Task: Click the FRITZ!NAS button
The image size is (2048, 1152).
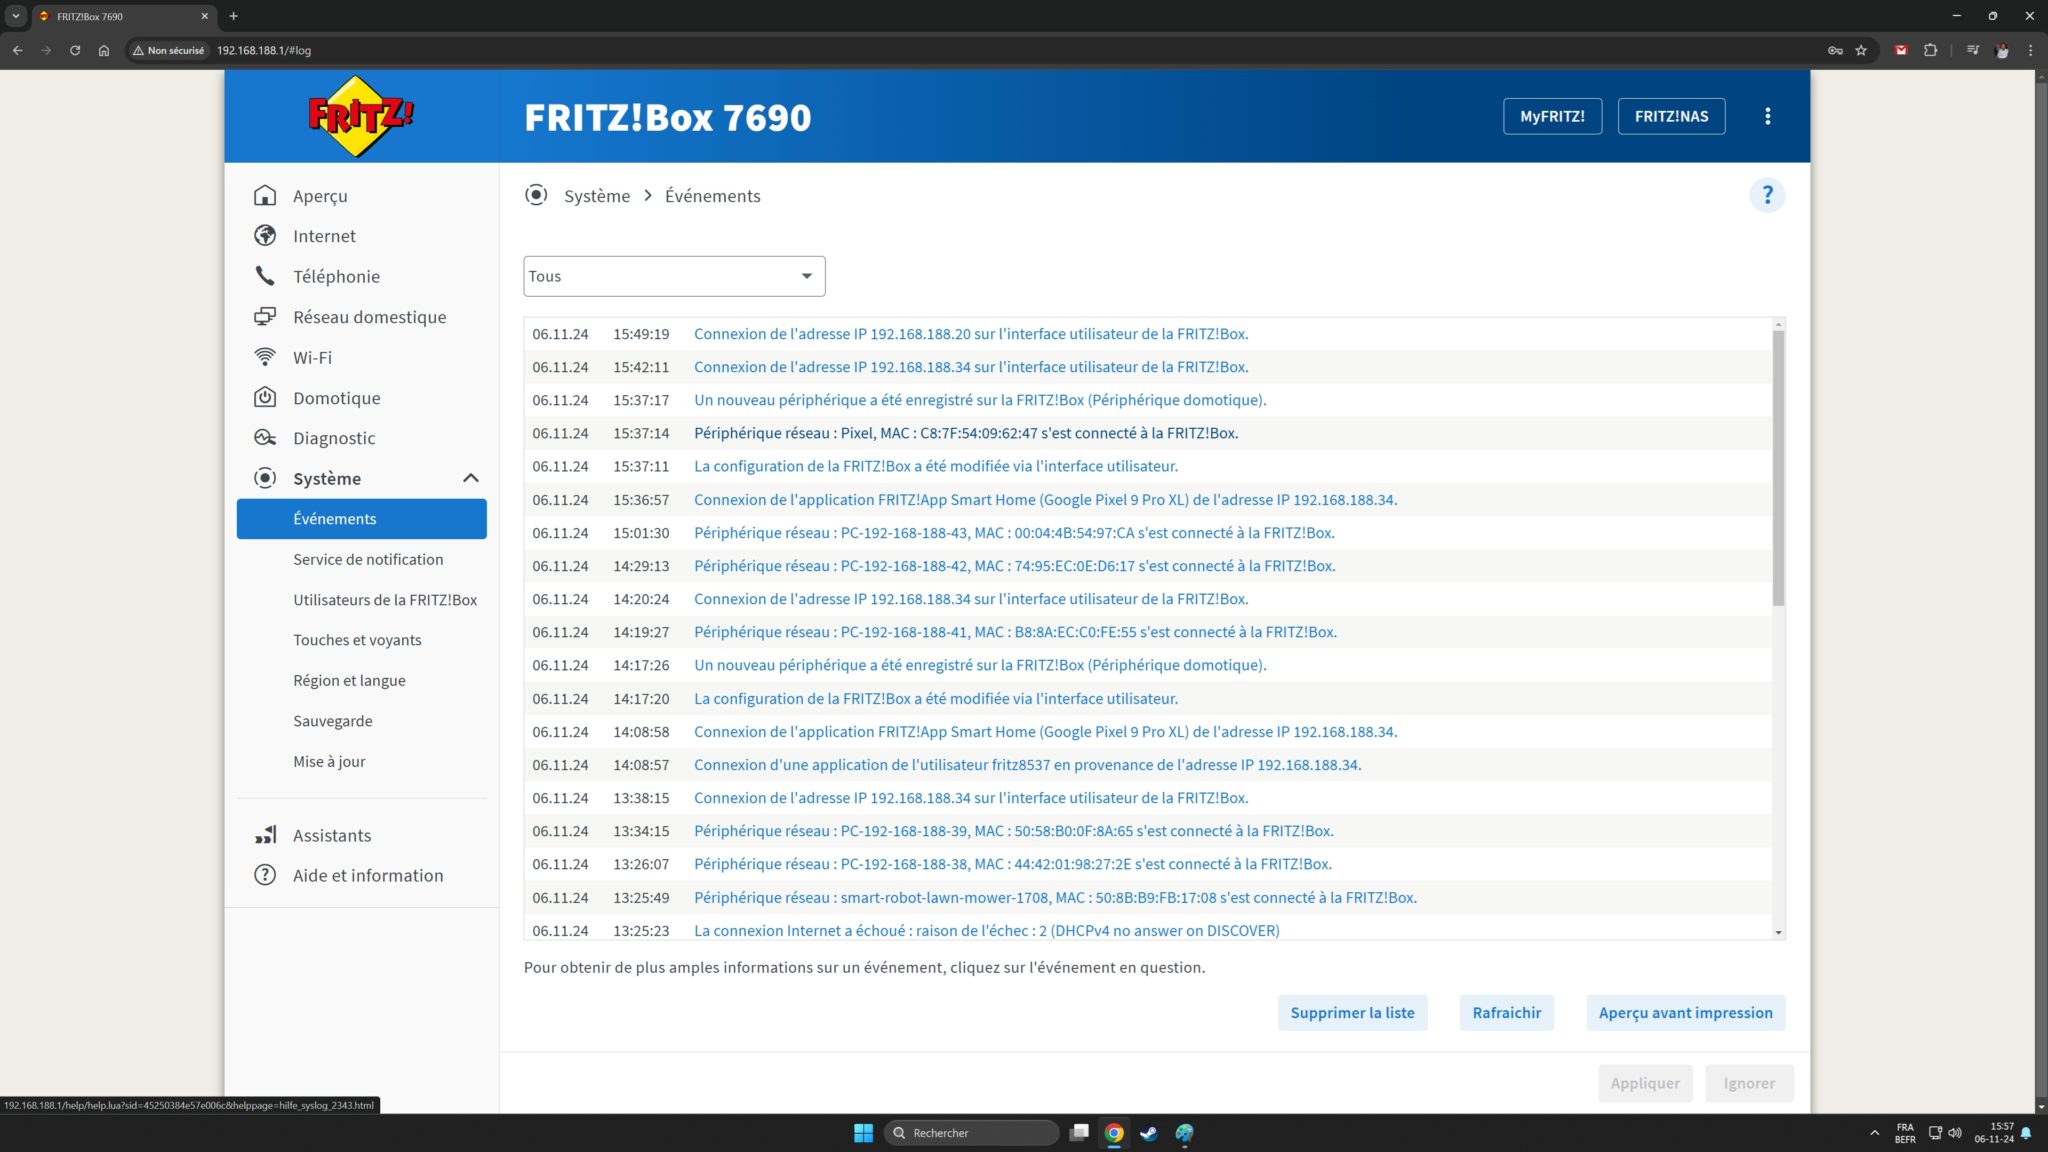Action: pos(1671,116)
